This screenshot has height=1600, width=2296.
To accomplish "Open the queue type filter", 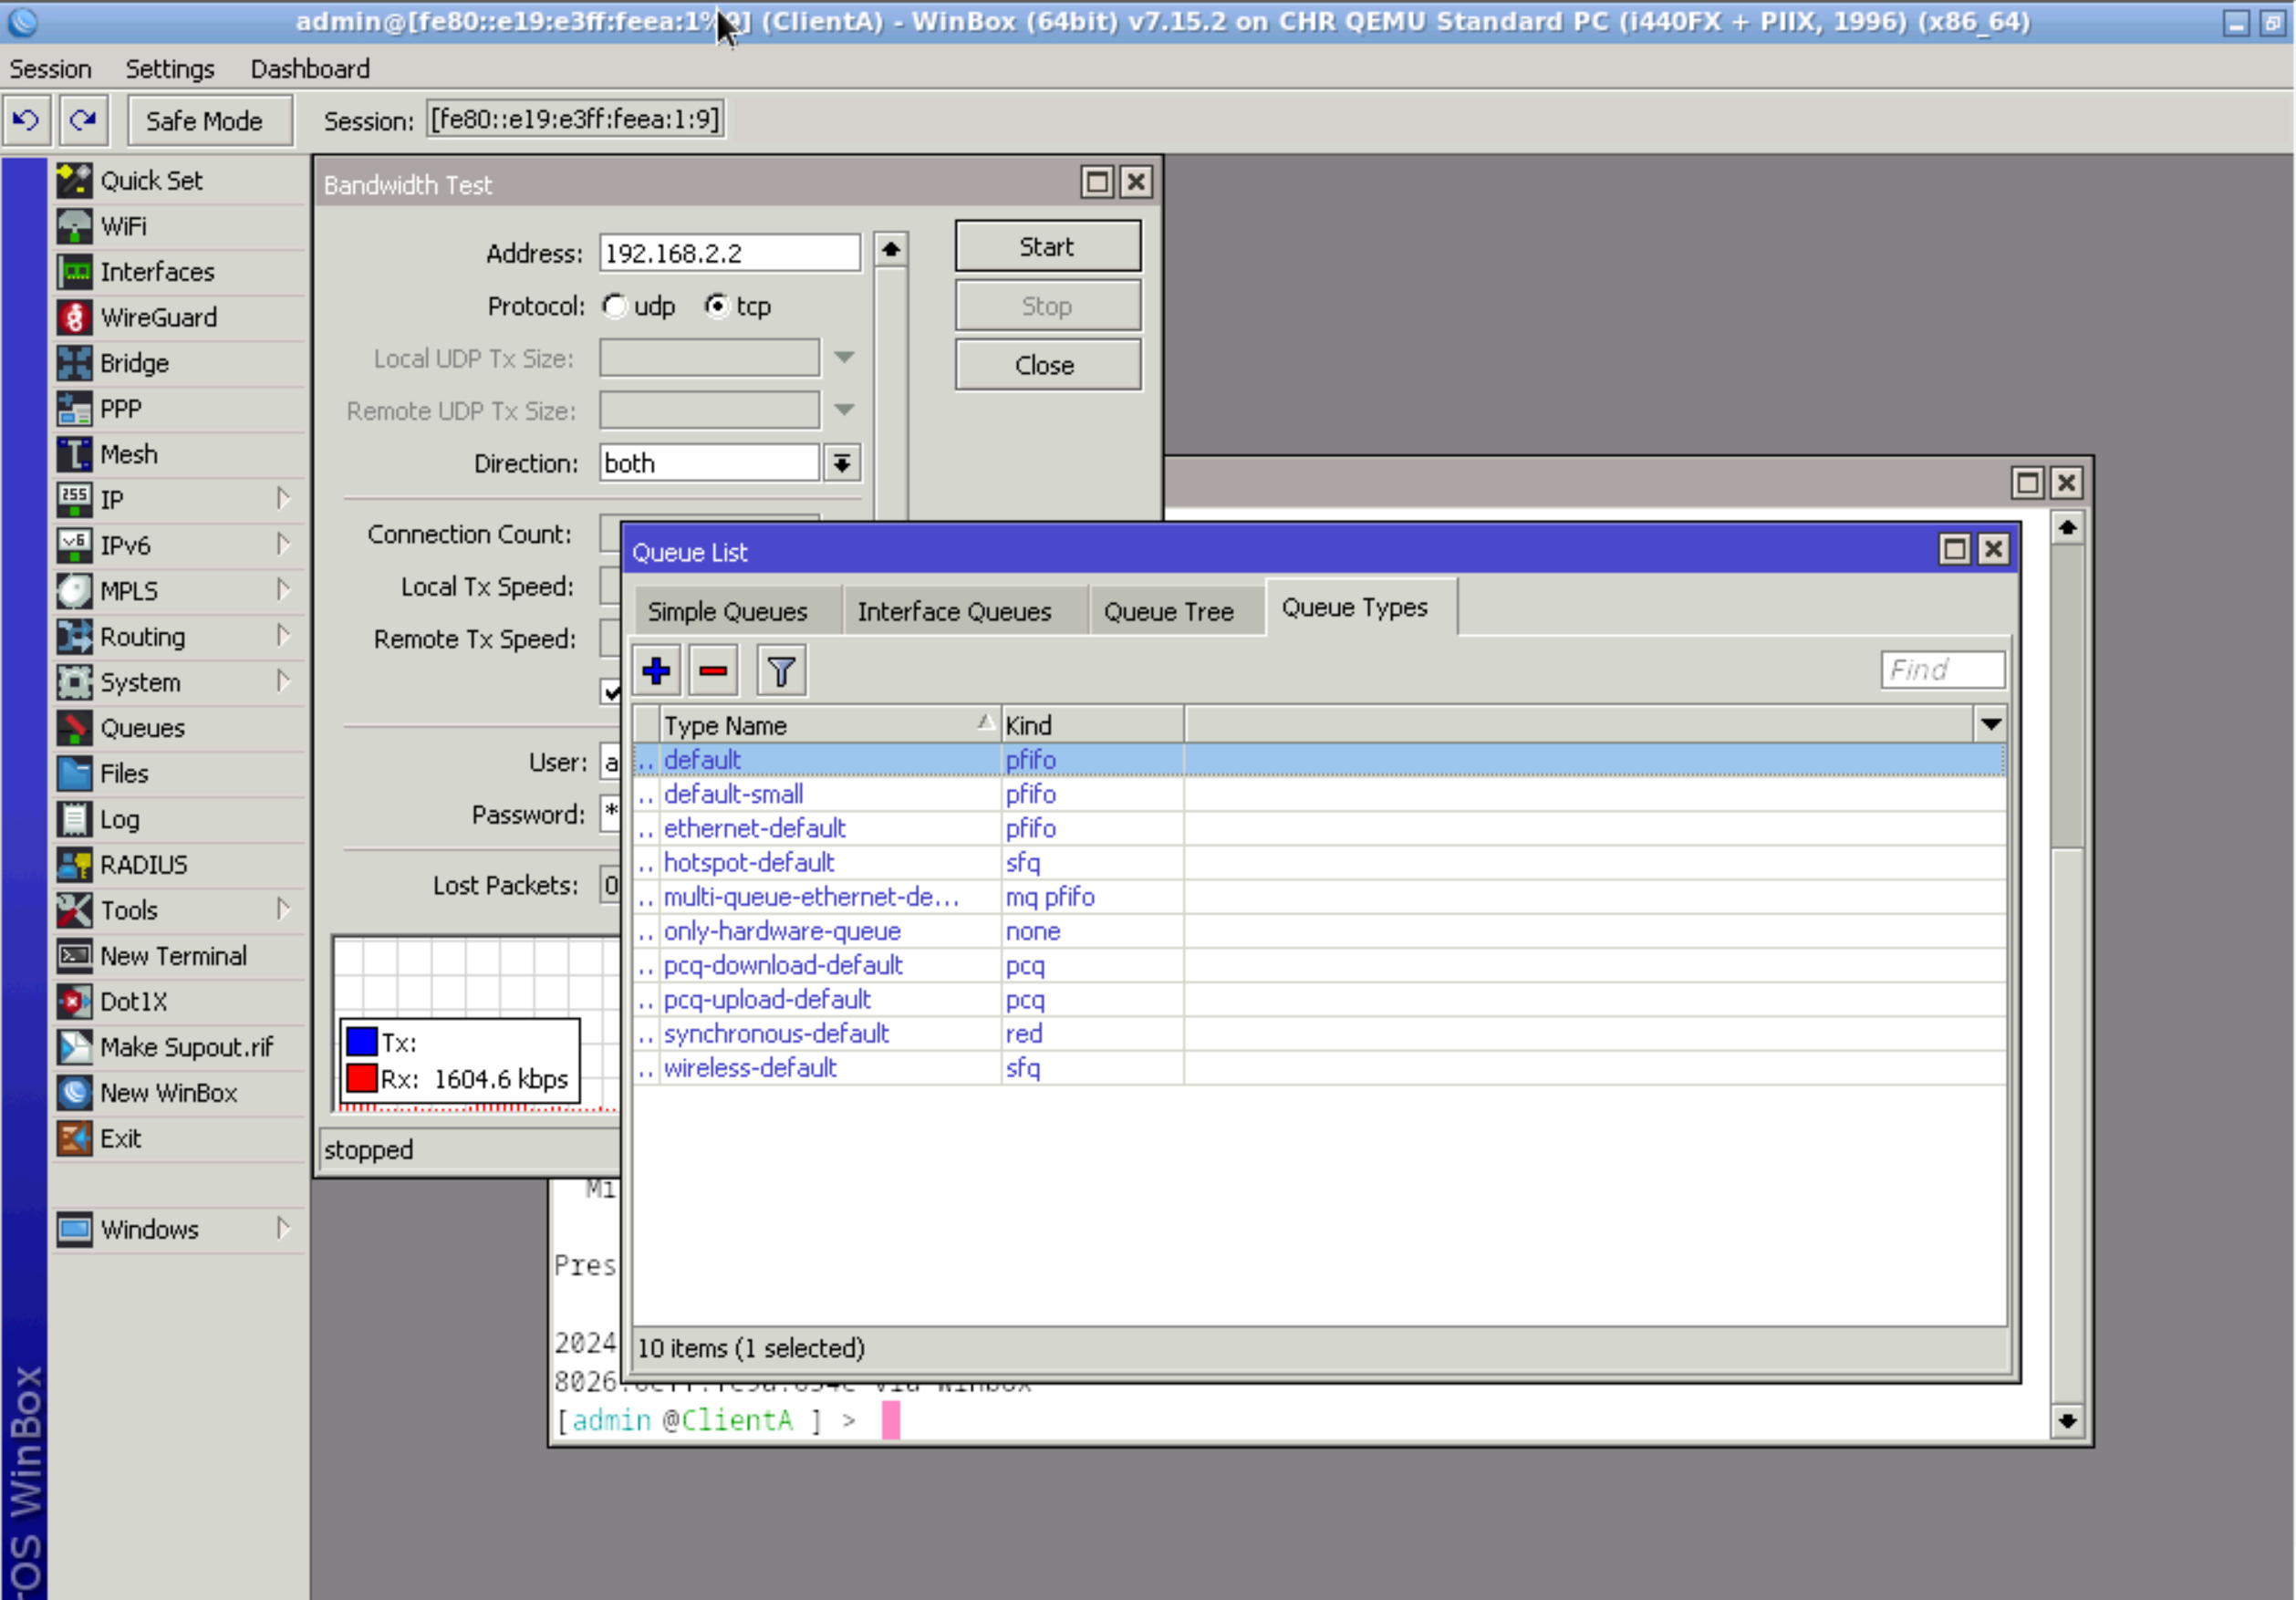I will [x=781, y=670].
